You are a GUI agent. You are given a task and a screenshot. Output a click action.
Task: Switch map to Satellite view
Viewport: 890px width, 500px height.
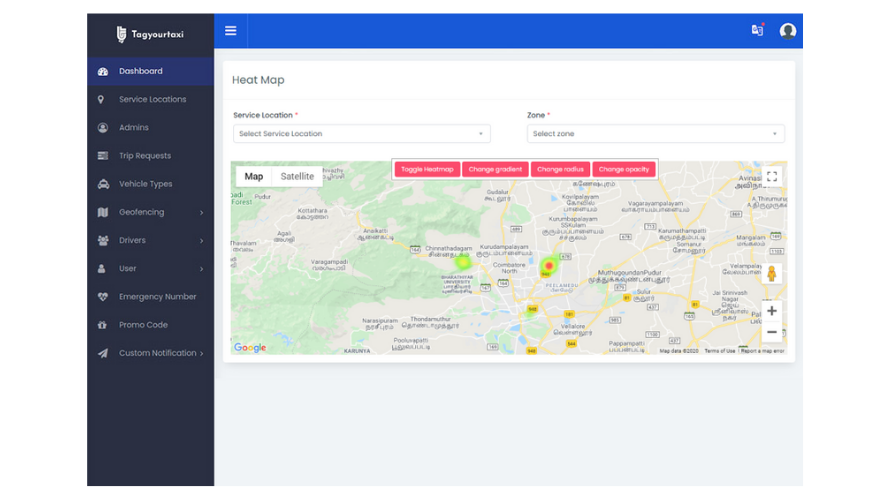297,177
